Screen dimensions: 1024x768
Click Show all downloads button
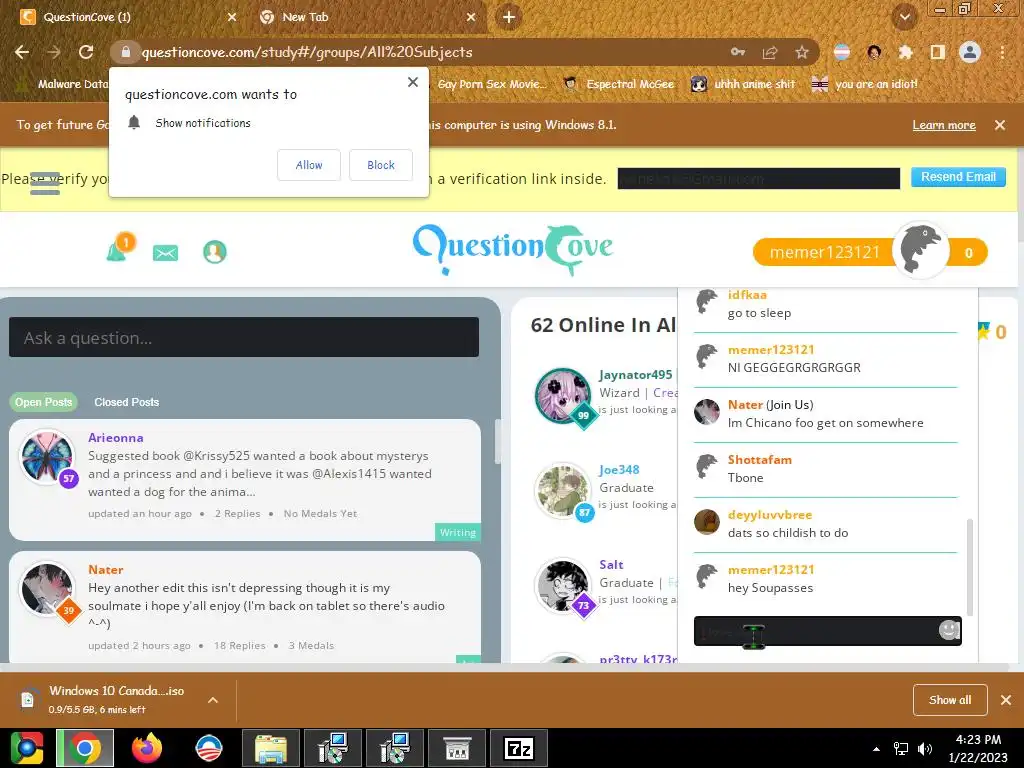point(950,700)
